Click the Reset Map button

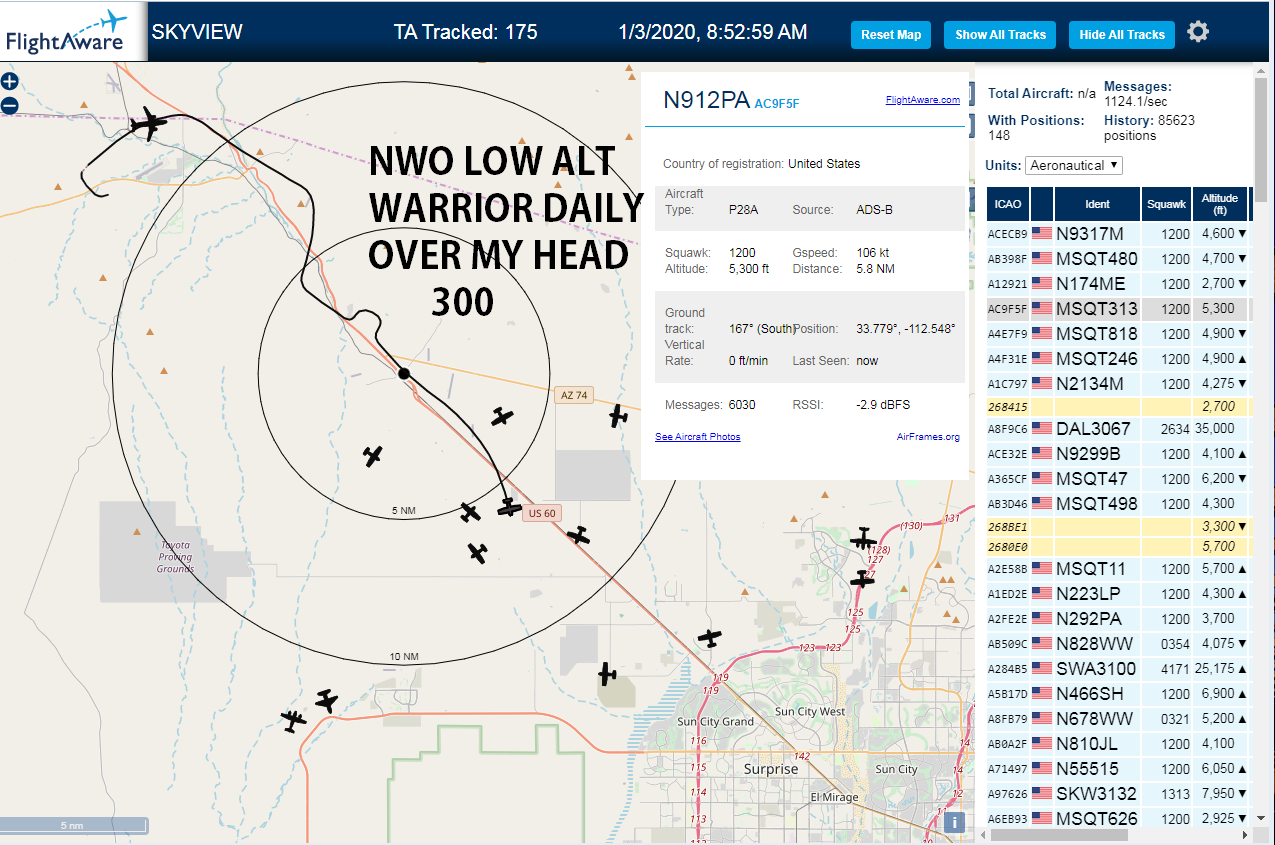tap(891, 35)
